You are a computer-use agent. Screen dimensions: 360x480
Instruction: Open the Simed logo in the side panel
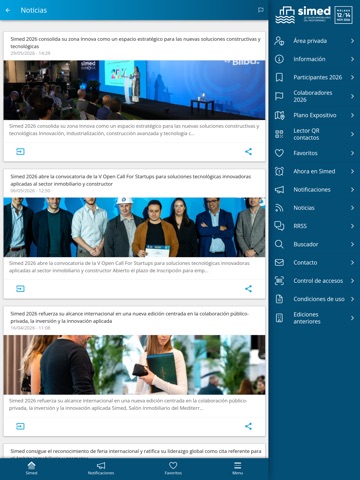pos(314,15)
